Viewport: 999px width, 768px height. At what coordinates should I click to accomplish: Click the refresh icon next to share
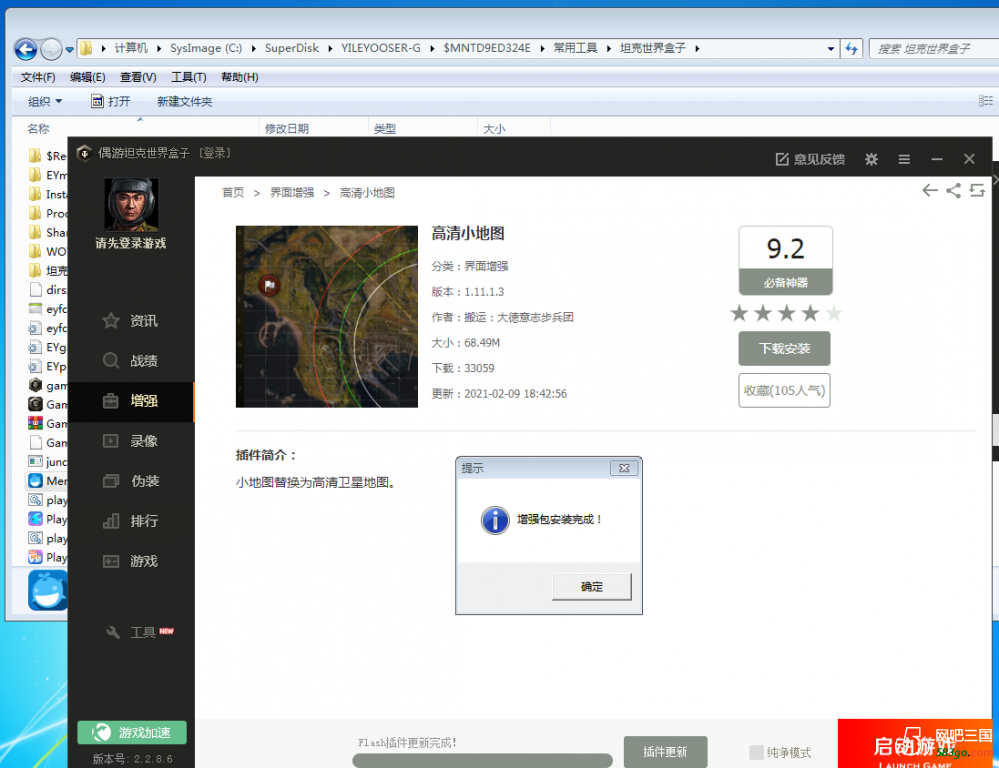[x=977, y=190]
